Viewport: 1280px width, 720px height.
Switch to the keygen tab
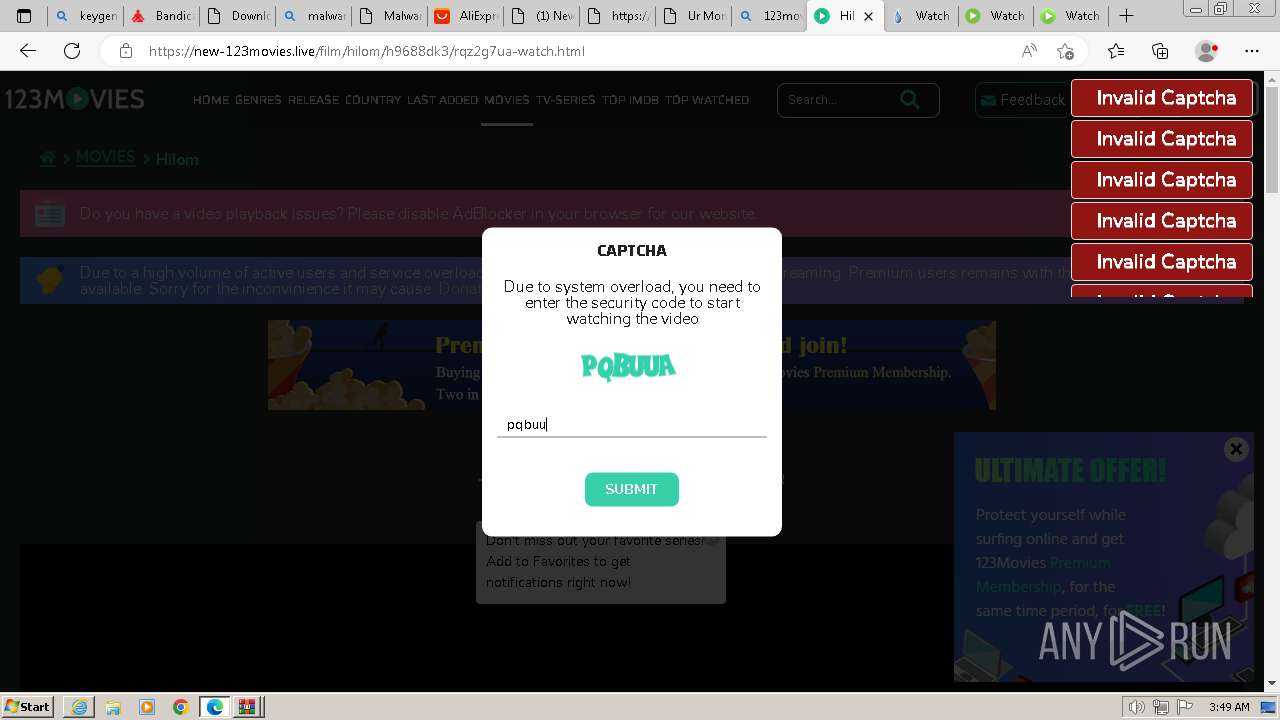click(x=85, y=16)
